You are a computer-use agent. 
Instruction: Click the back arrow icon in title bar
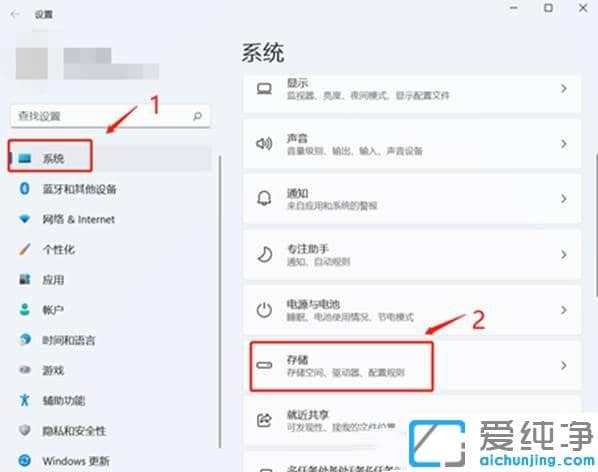pyautogui.click(x=15, y=14)
